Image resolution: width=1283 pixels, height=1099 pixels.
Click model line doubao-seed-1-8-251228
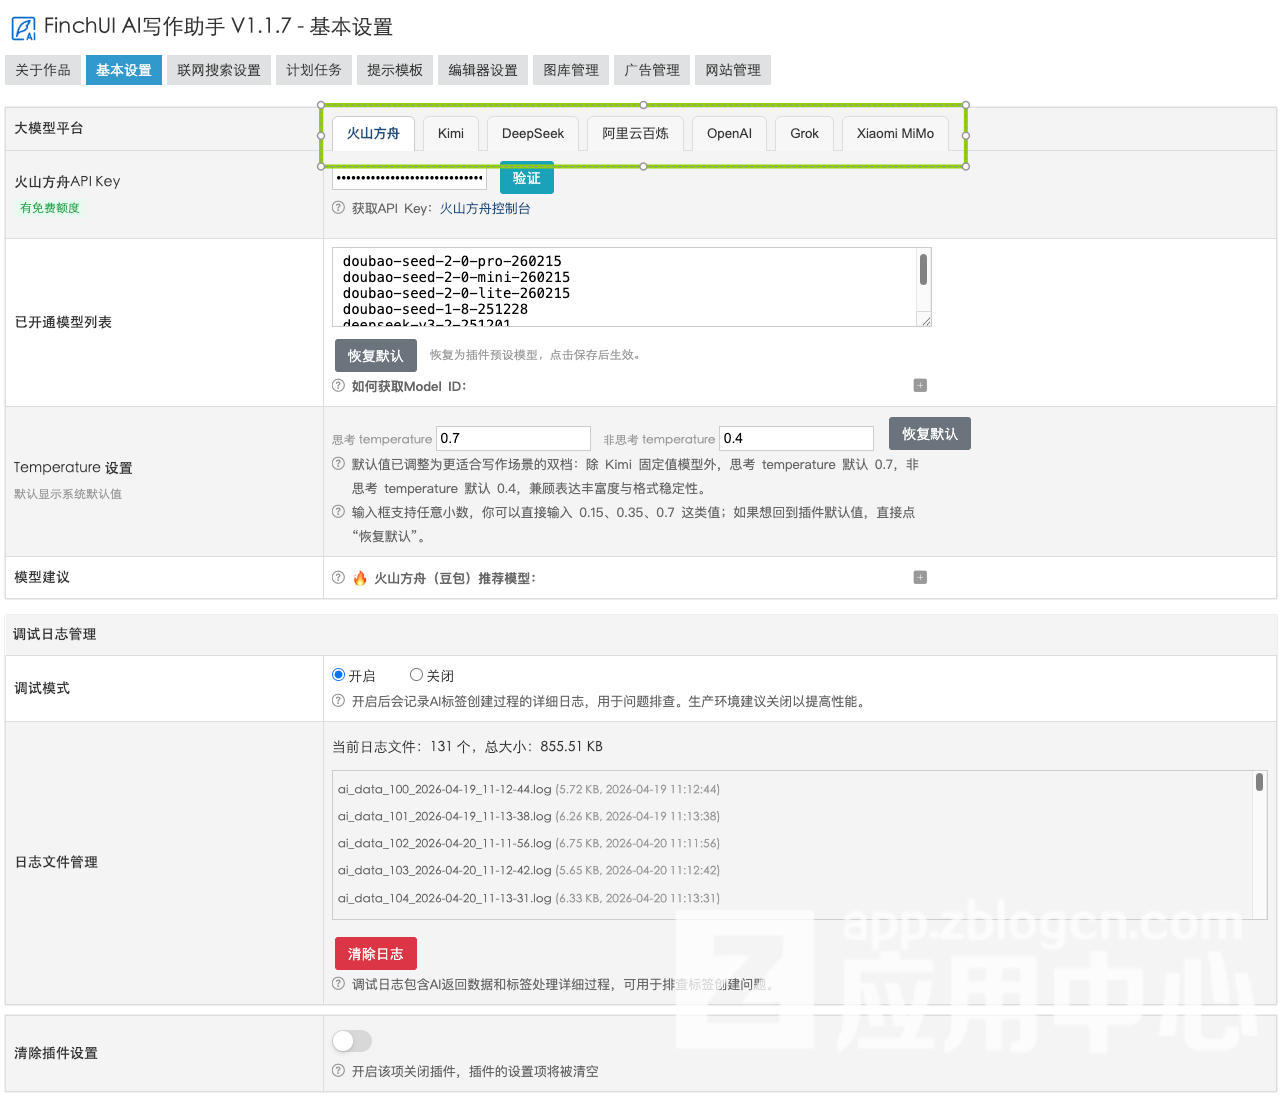435,309
